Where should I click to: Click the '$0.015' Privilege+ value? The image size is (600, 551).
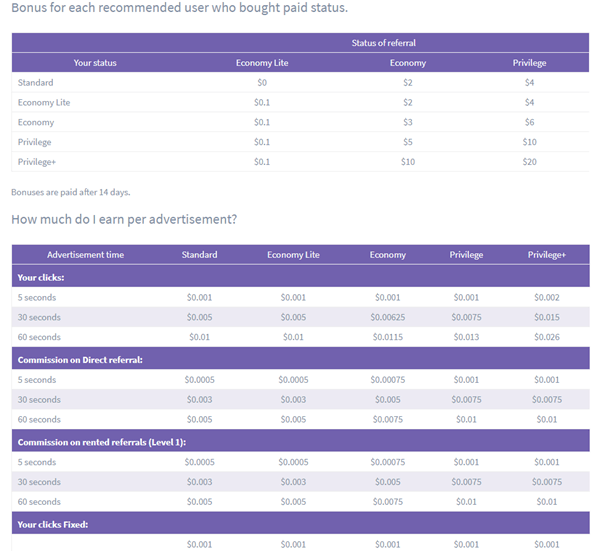pyautogui.click(x=547, y=318)
